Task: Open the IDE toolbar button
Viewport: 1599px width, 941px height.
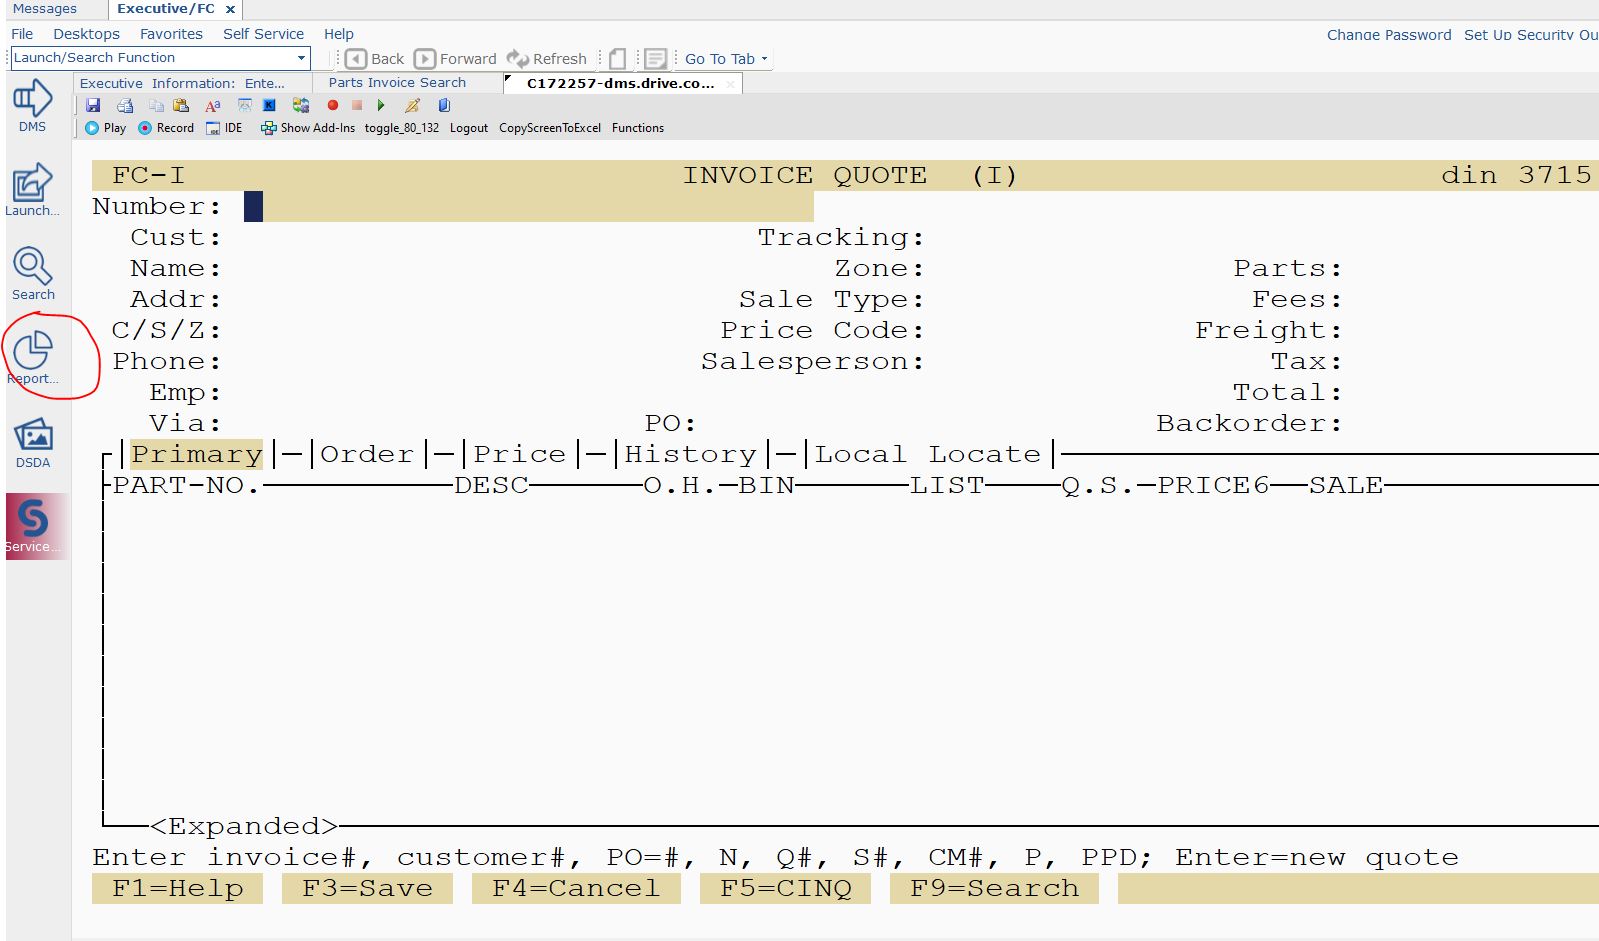Action: click(224, 128)
